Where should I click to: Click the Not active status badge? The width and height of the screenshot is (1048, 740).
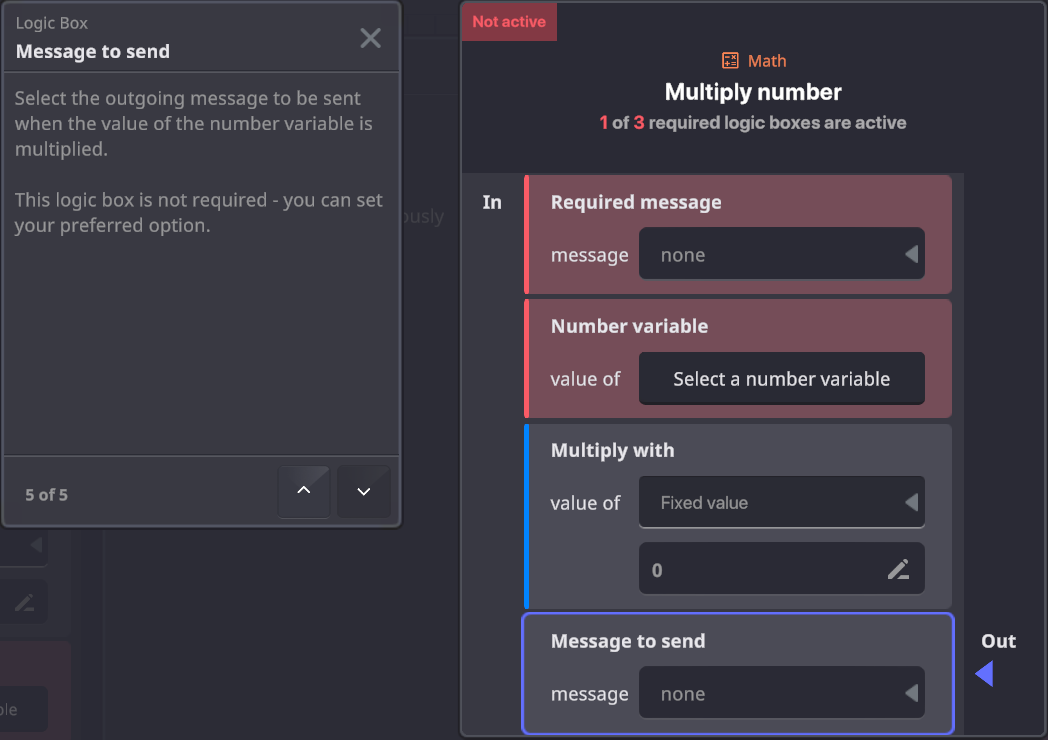point(509,22)
